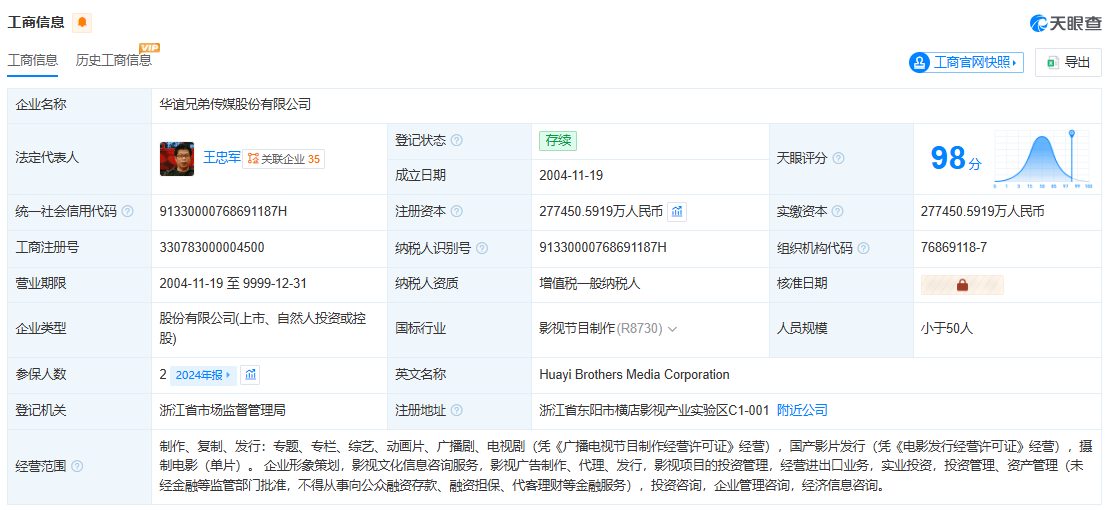Click the help icon beside 注册地址
The width and height of the screenshot is (1111, 510).
coord(457,411)
